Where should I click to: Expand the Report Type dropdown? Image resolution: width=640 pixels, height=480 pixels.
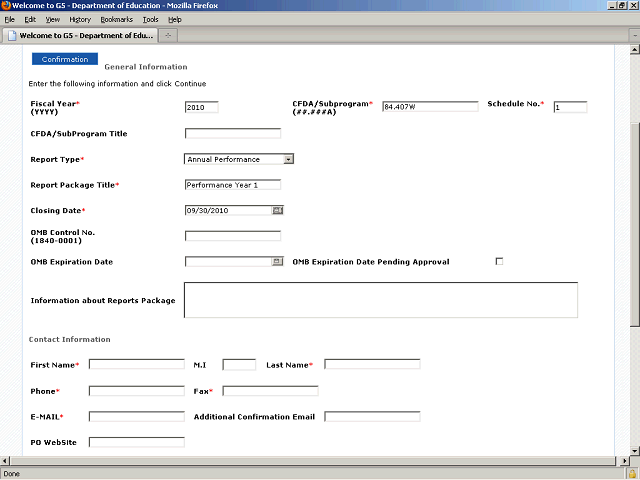(x=289, y=159)
